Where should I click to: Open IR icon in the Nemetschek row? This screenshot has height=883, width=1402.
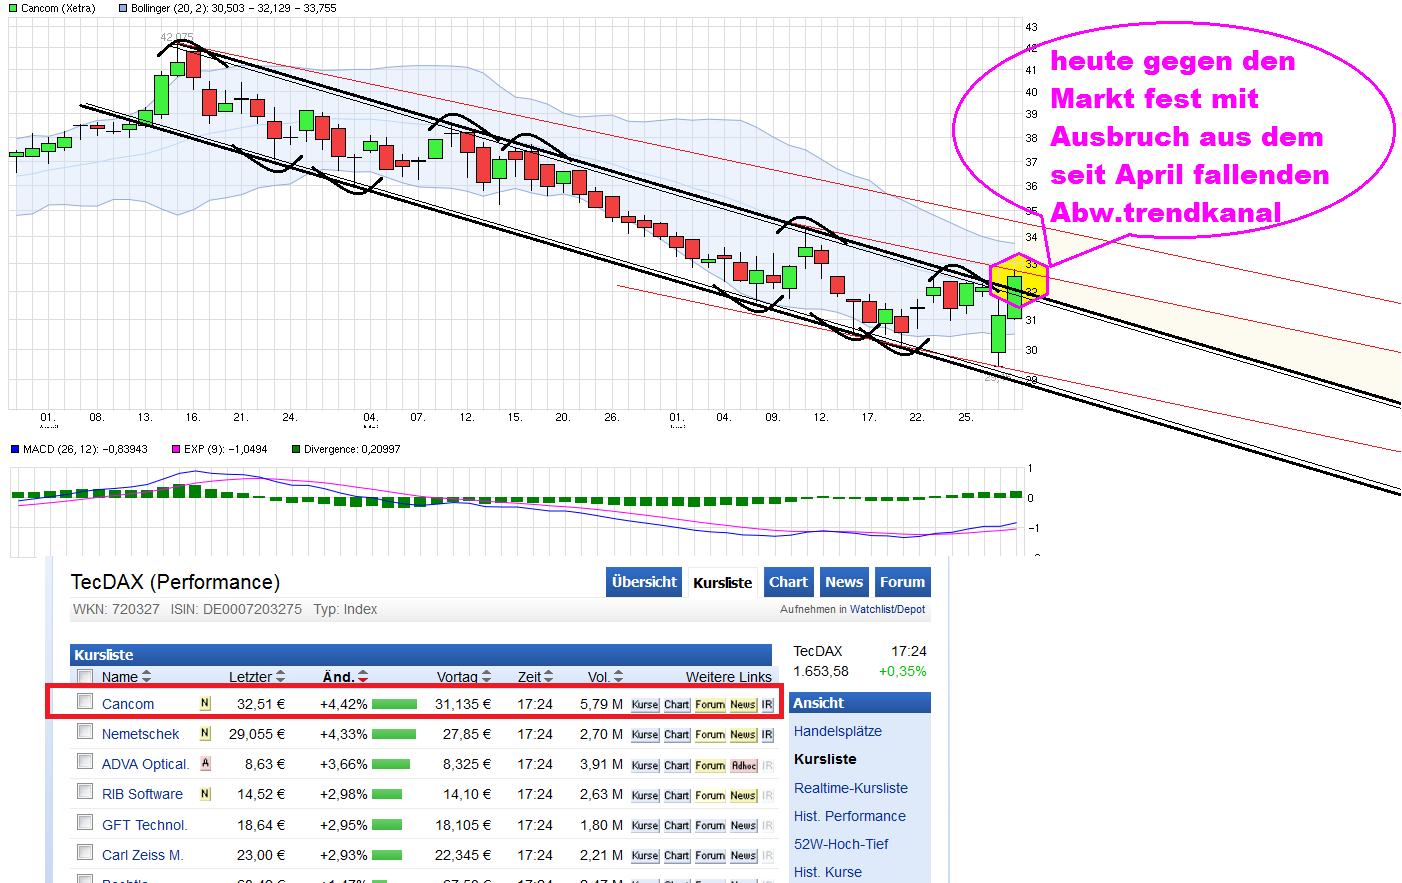[x=767, y=735]
